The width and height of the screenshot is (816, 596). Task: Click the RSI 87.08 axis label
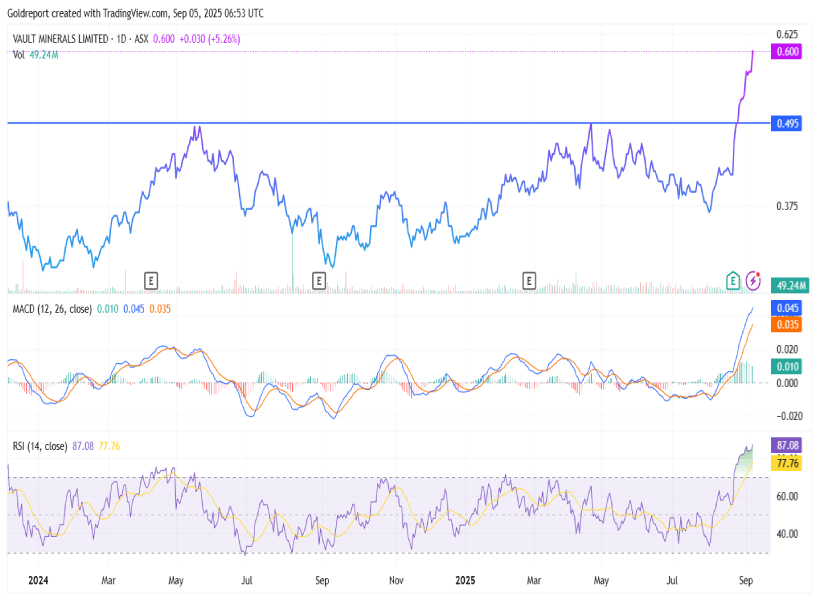point(787,443)
